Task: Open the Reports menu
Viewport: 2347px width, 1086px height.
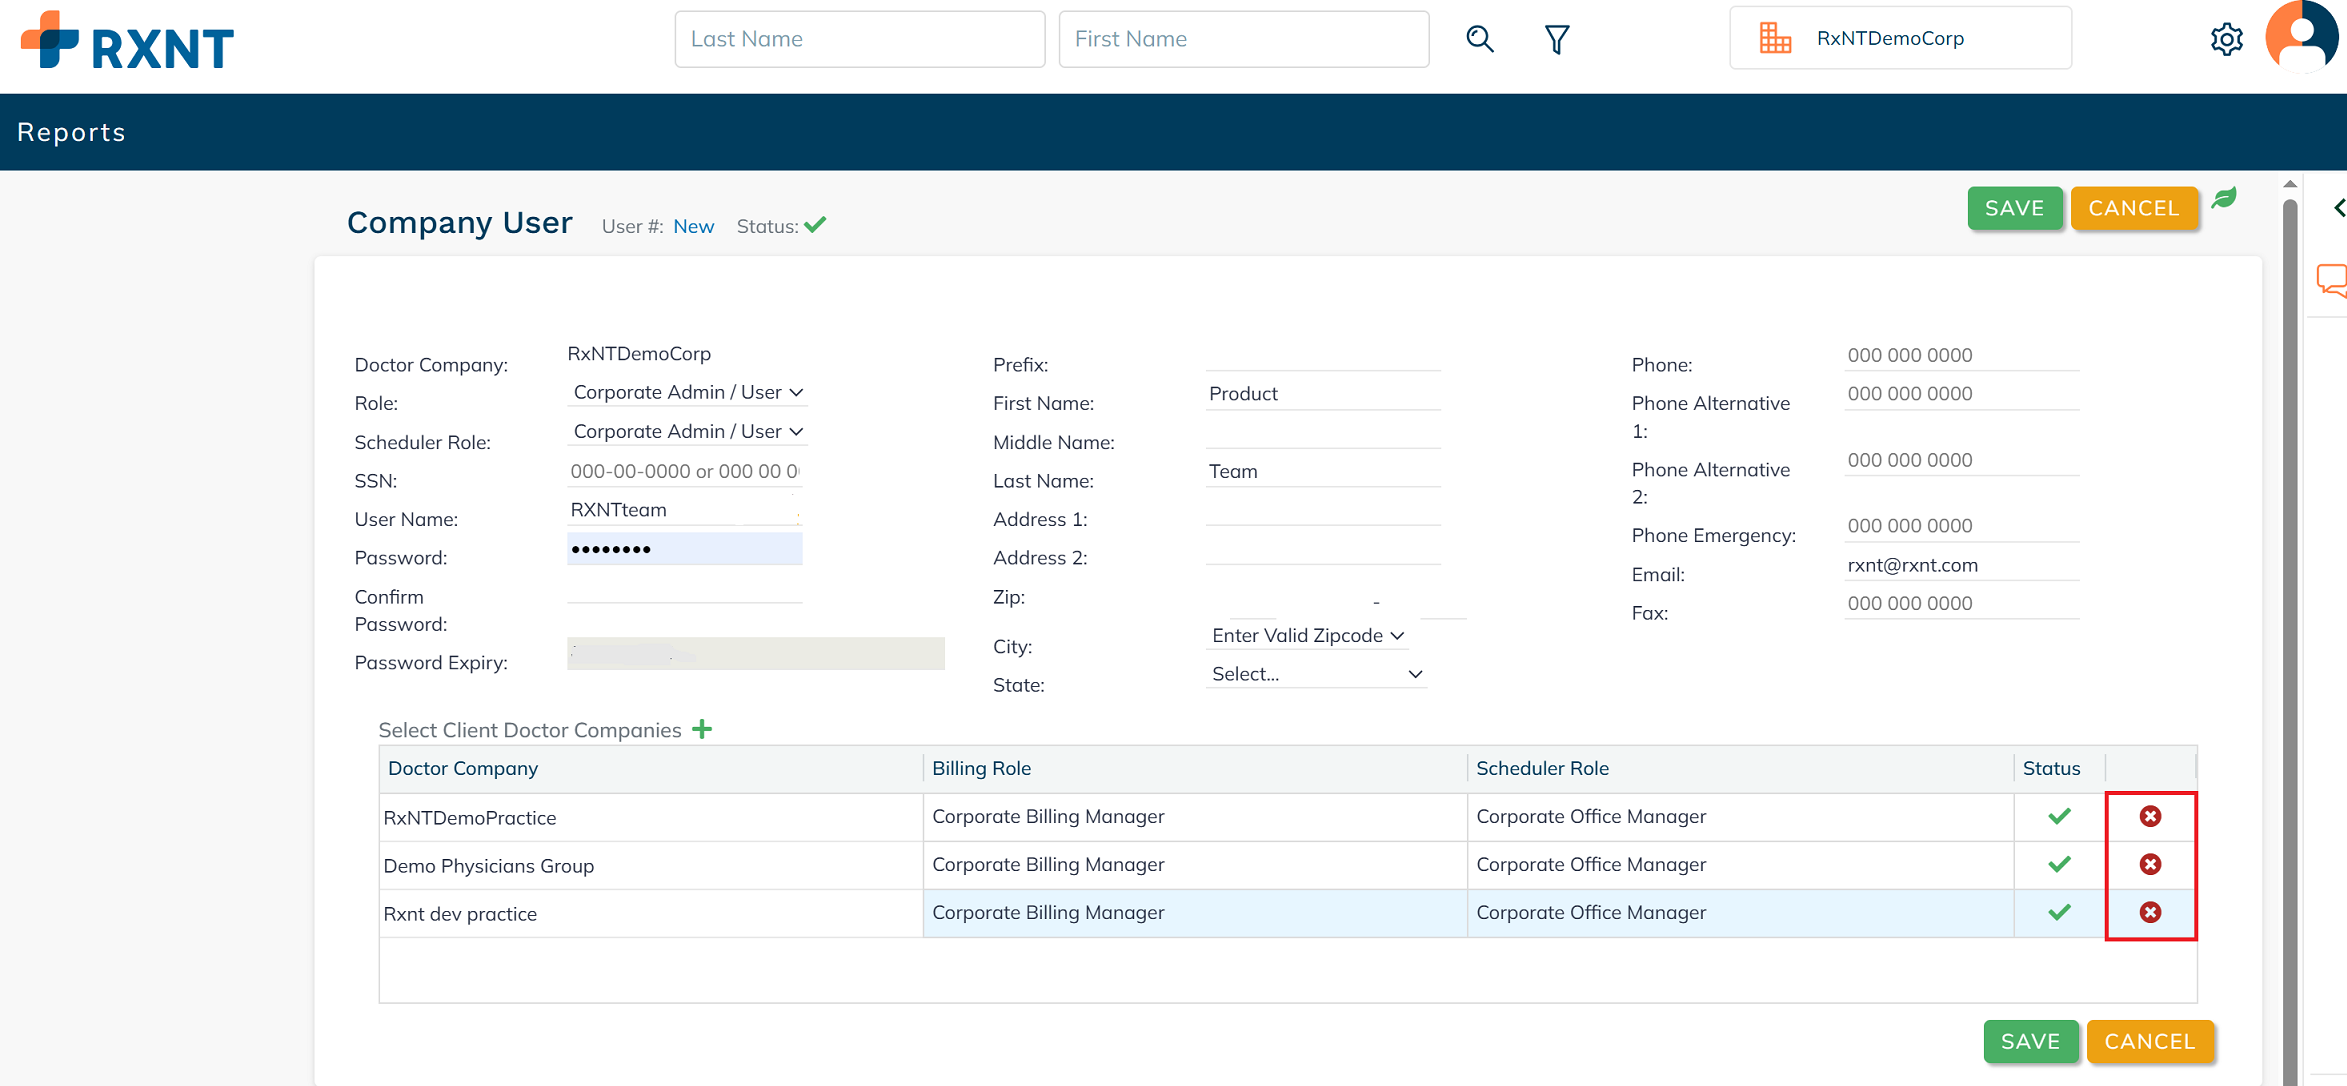Action: (71, 132)
